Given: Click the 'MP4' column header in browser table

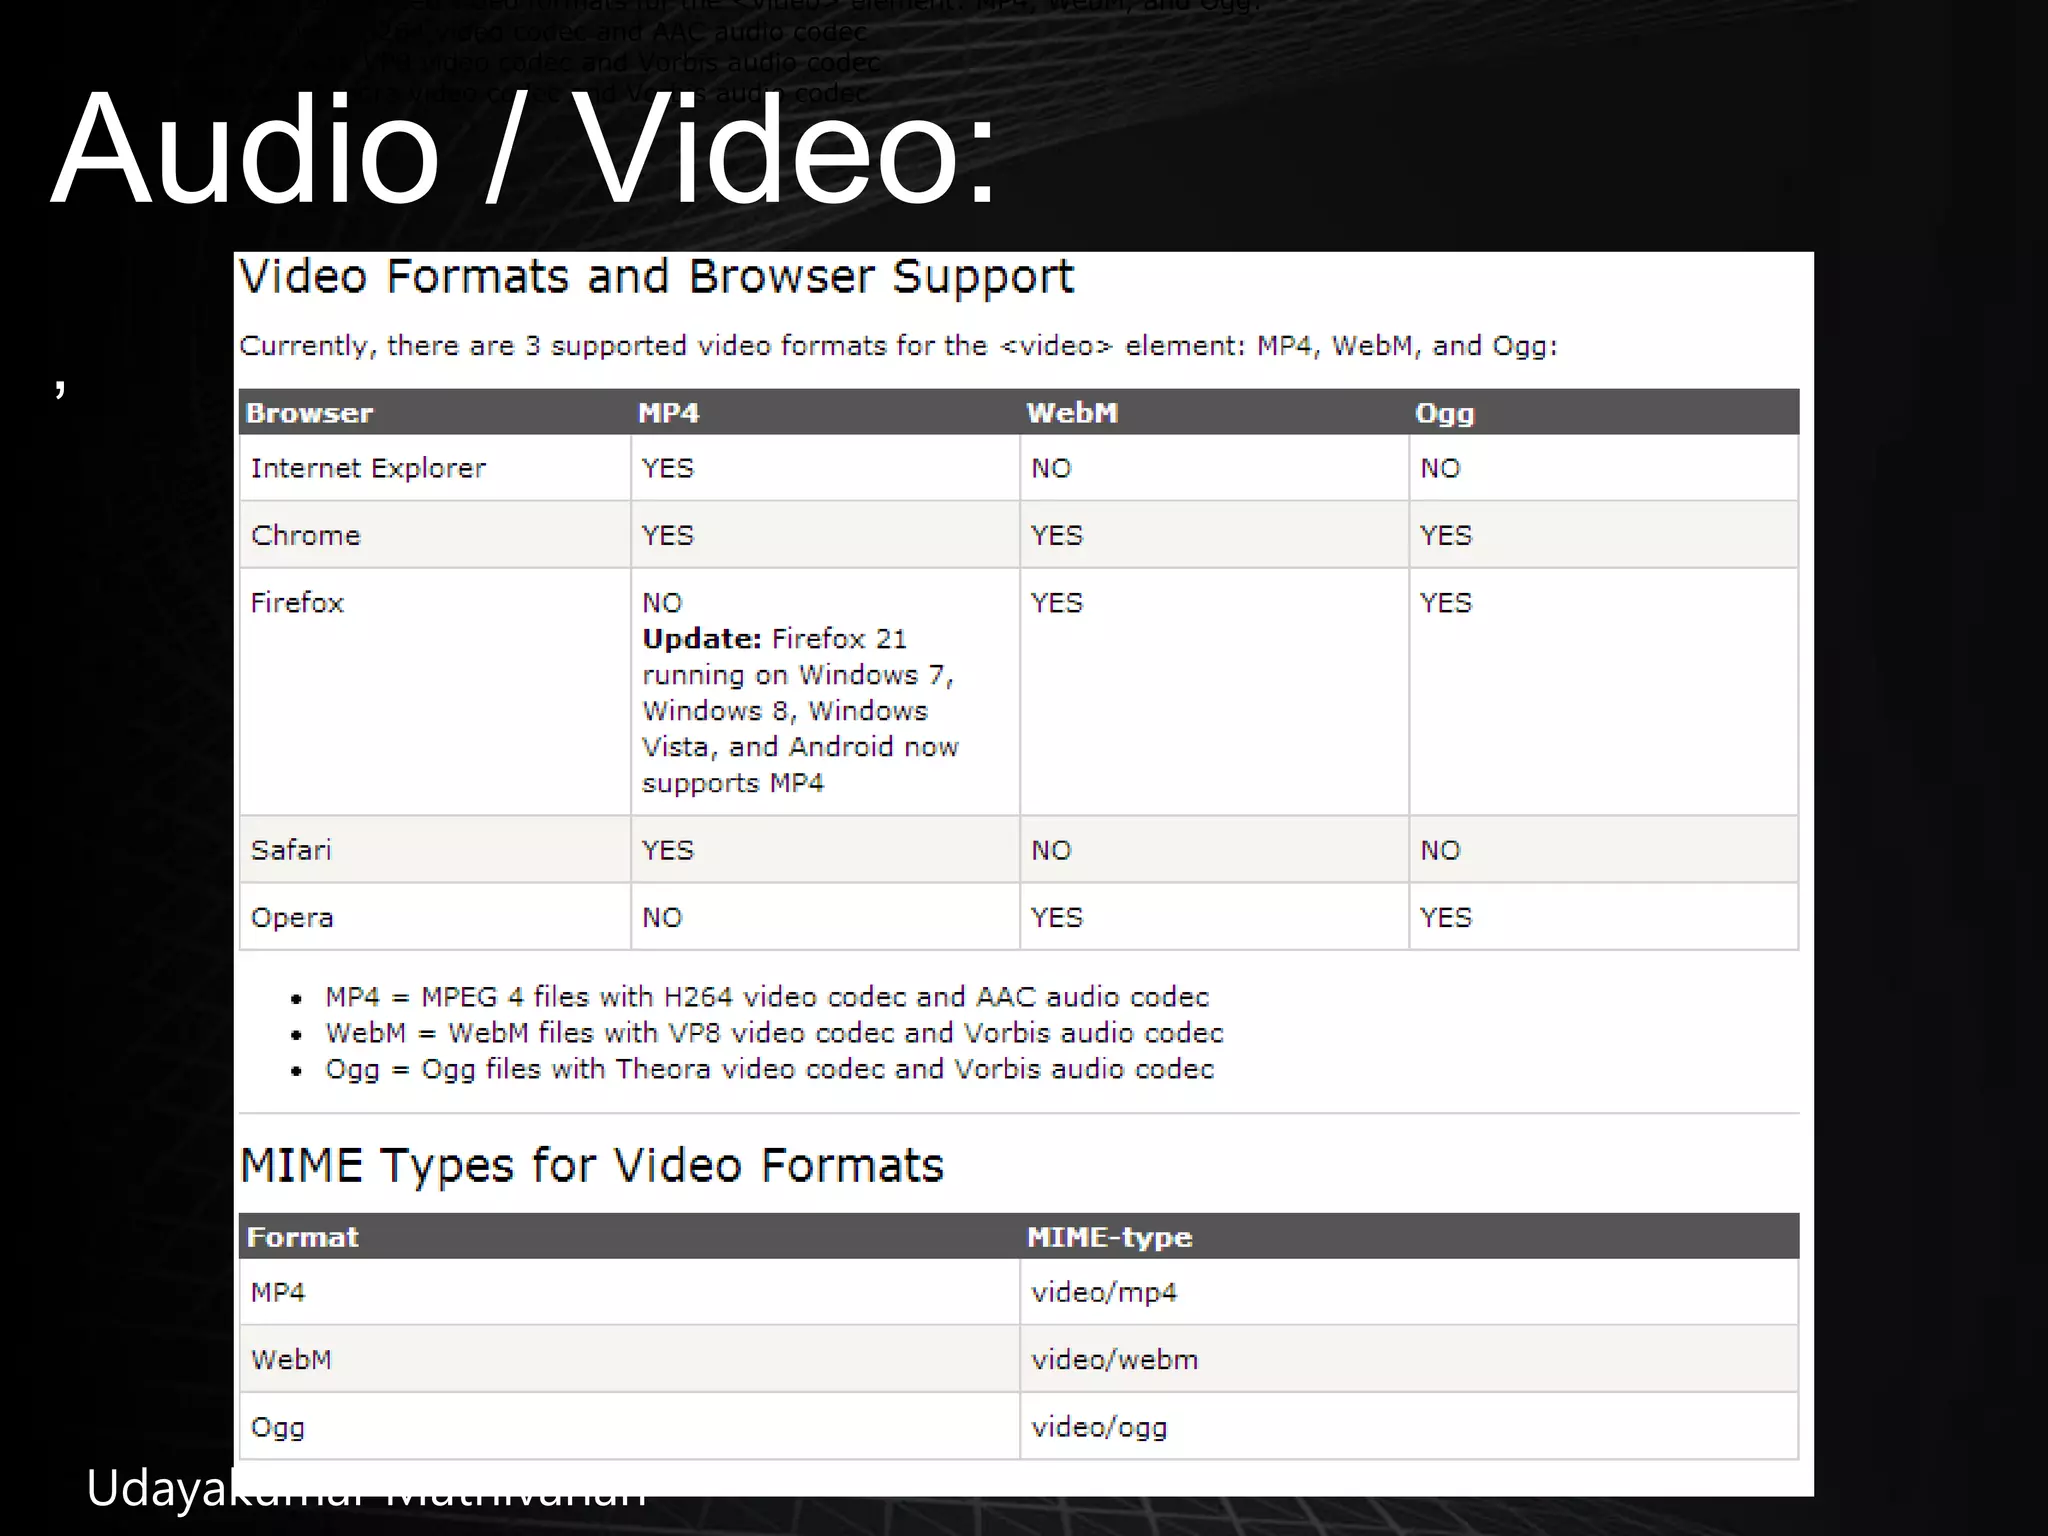Looking at the screenshot, I should (669, 413).
